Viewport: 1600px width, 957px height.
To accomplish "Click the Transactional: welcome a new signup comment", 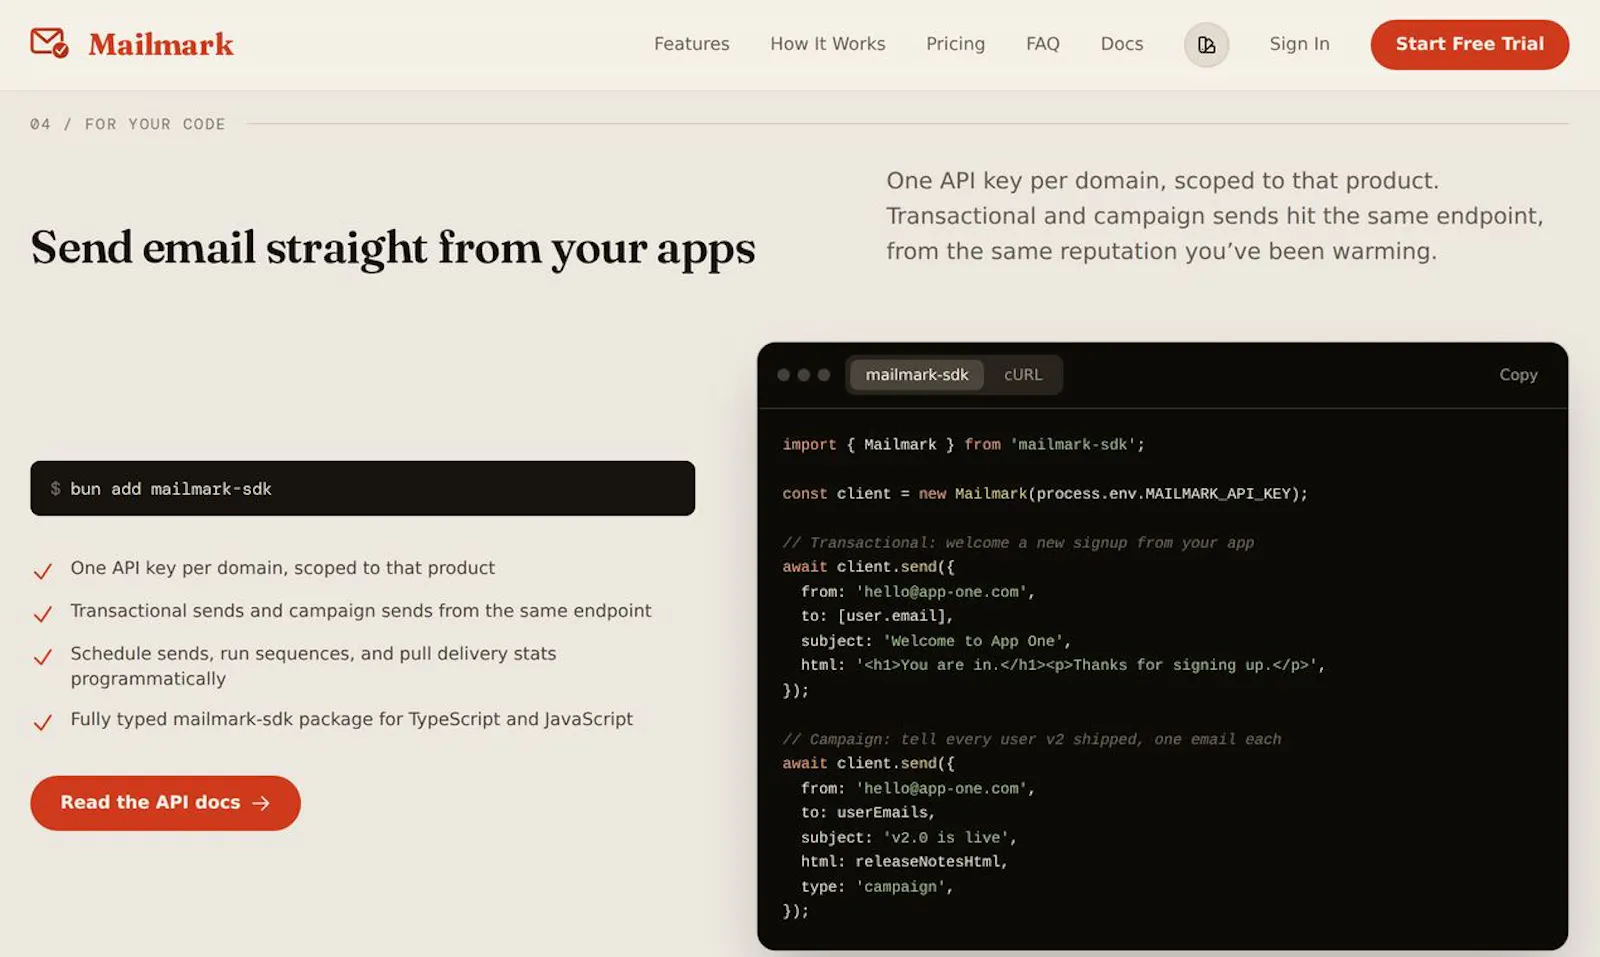I will [x=1018, y=542].
